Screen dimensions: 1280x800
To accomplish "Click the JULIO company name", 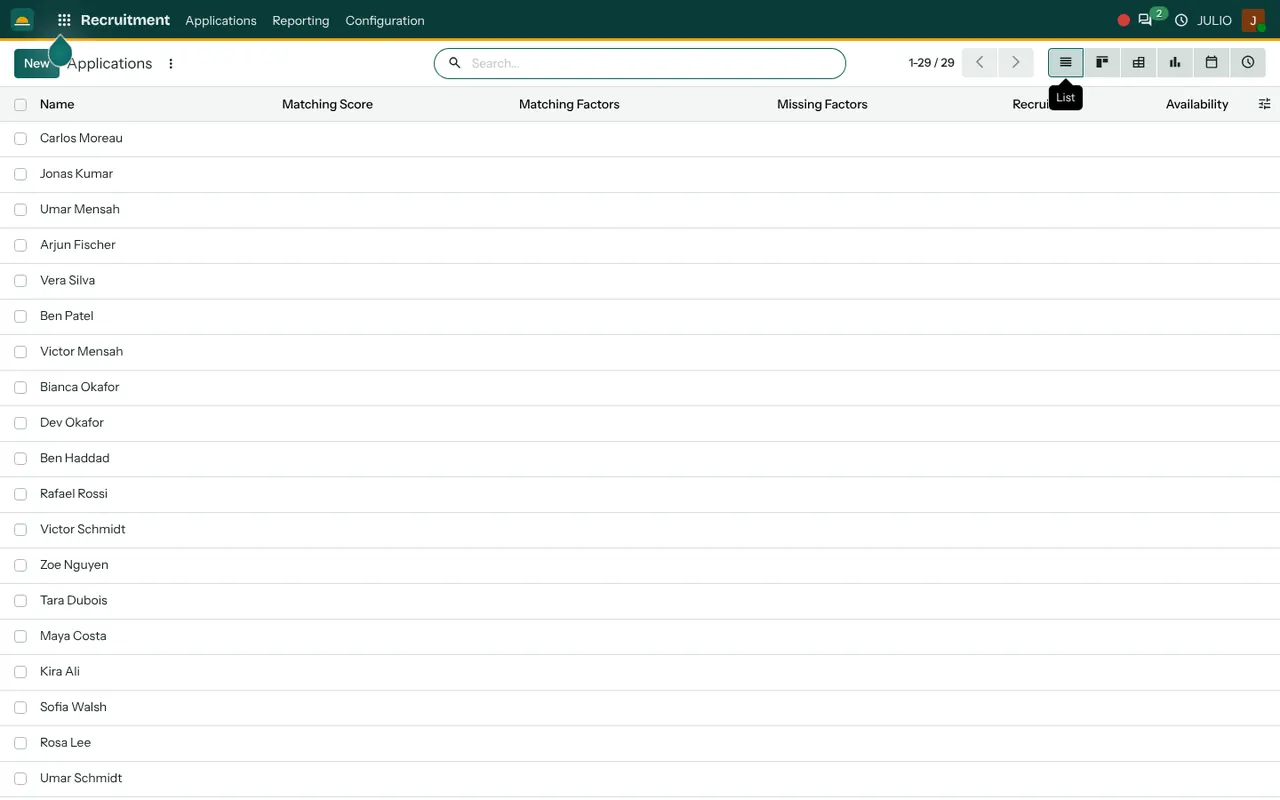I will [x=1214, y=20].
